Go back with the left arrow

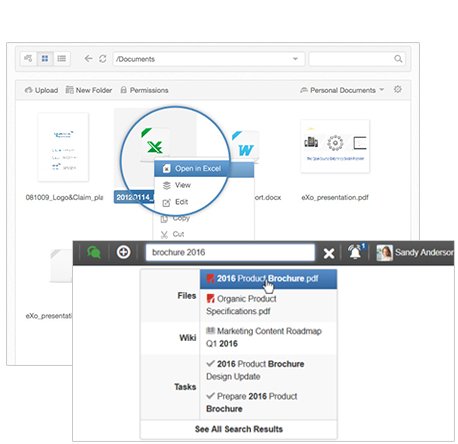(x=88, y=59)
